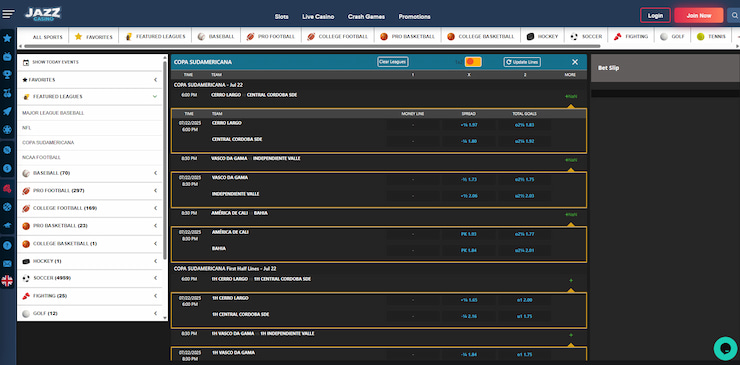Open the cherries slots icon in left rail
The image size is (740, 365).
click(7, 93)
